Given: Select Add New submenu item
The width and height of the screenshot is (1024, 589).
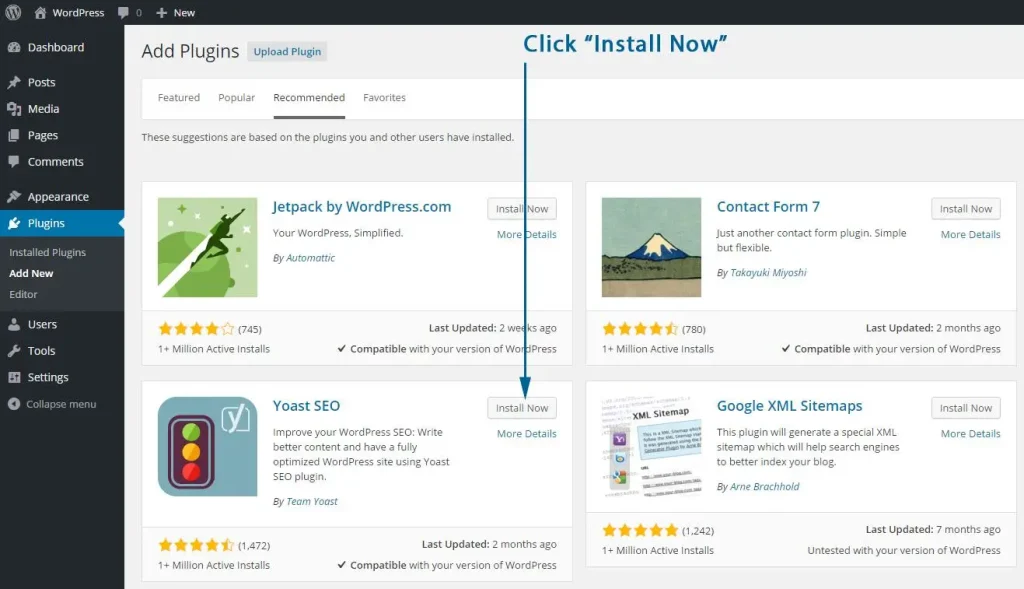Looking at the screenshot, I should pos(31,274).
